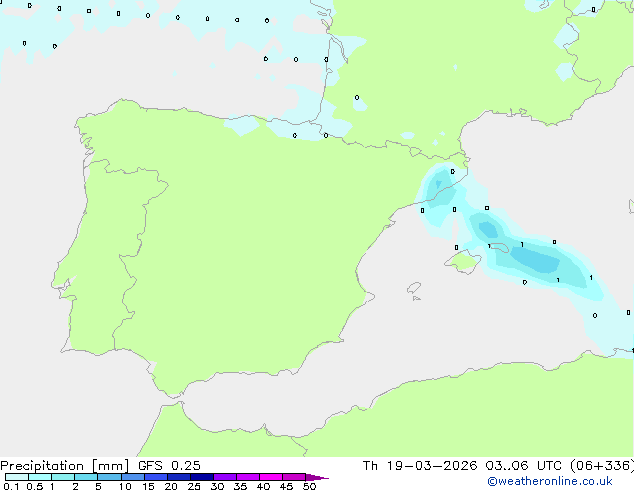Select the 10–15 mm blue legend swatch
The height and width of the screenshot is (490, 634).
[x=133, y=477]
